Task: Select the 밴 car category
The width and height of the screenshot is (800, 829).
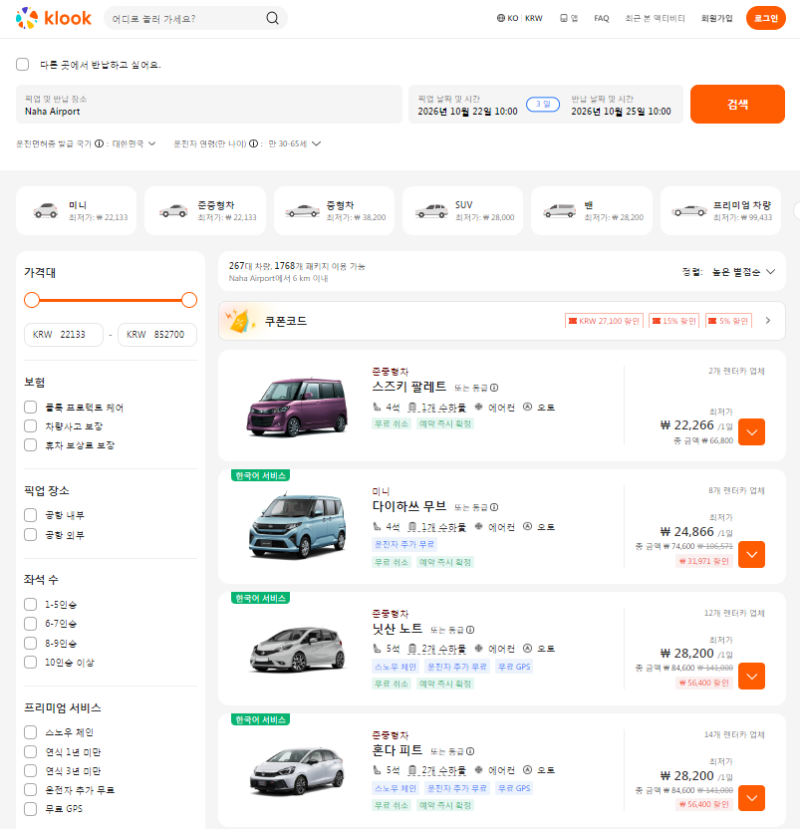Action: click(592, 210)
